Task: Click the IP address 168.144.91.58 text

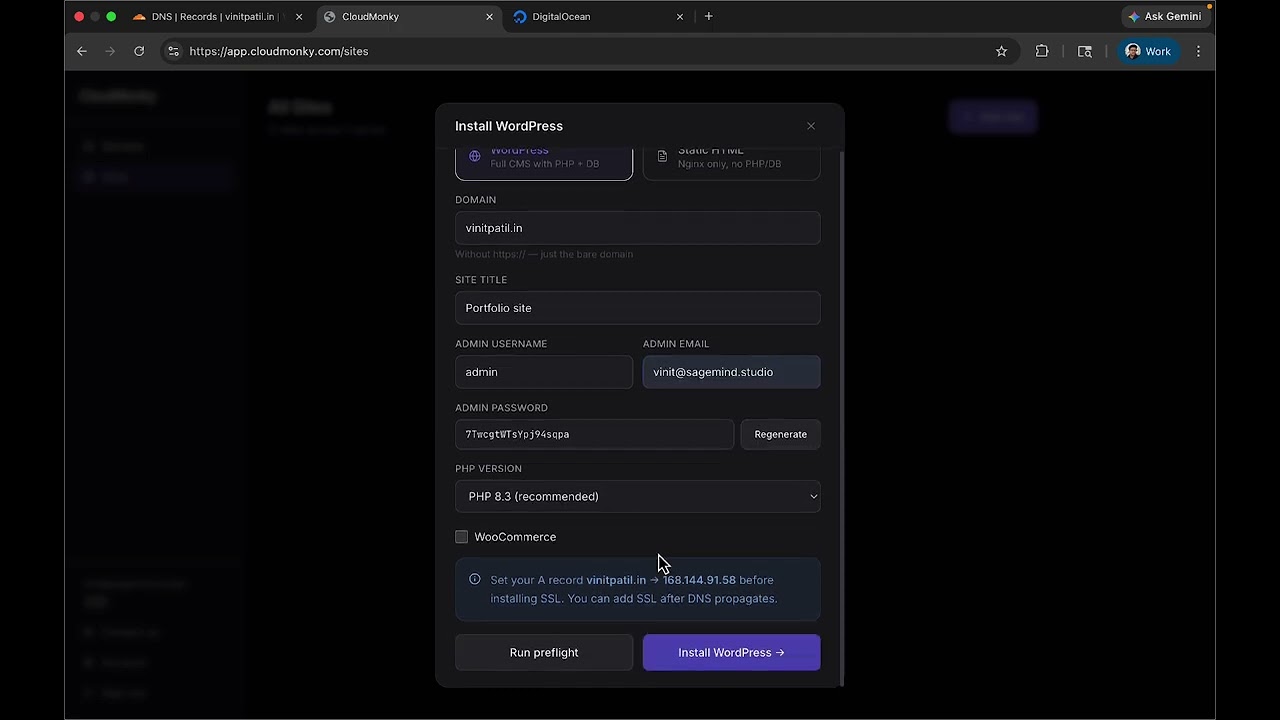Action: pos(699,580)
